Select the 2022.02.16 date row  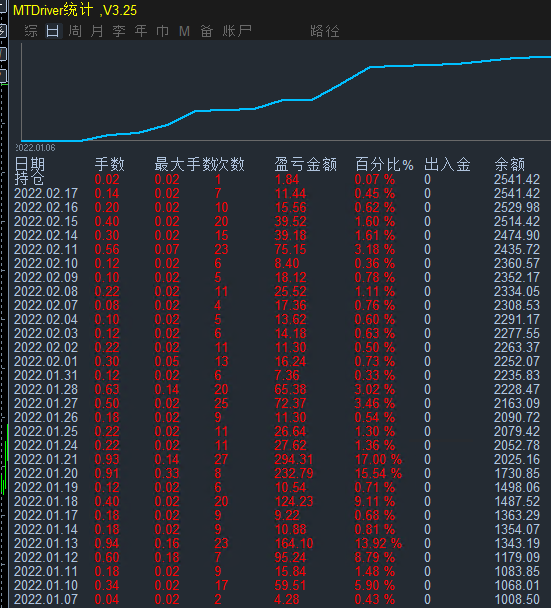point(46,207)
